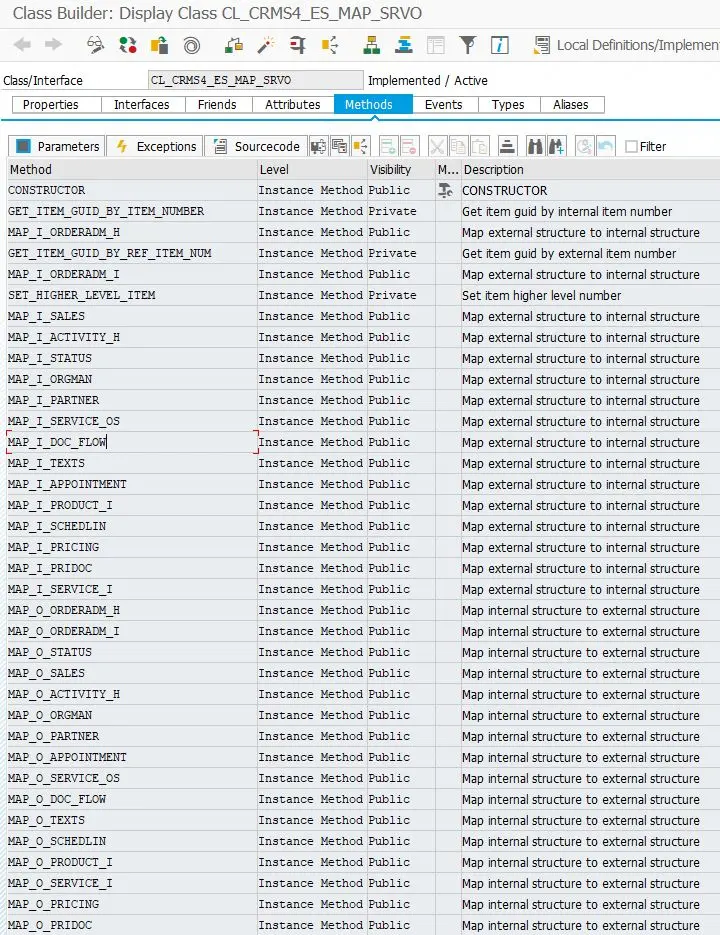Select the CONSTRUCTOR method cell
This screenshot has width=720, height=935.
(x=132, y=190)
